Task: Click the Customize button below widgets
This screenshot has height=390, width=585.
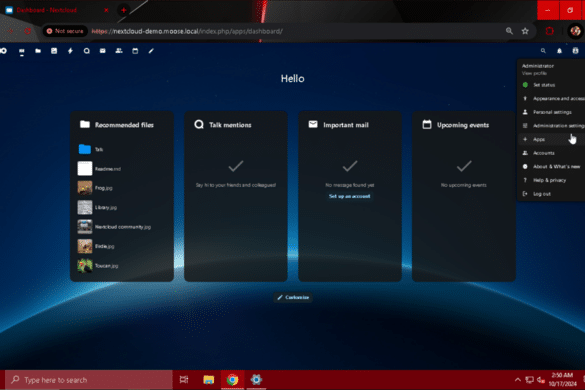Action: pos(293,297)
